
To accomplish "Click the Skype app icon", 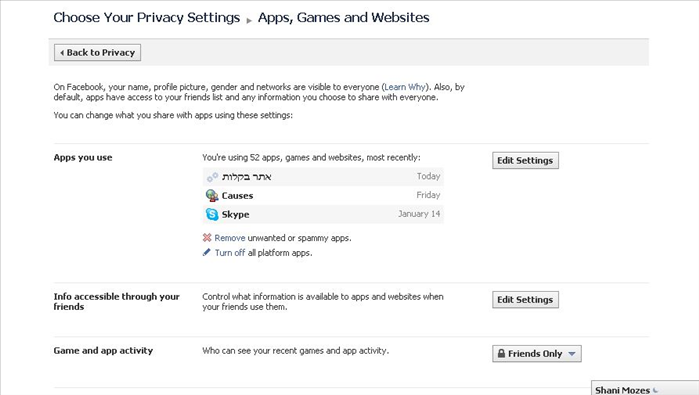I will (212, 214).
